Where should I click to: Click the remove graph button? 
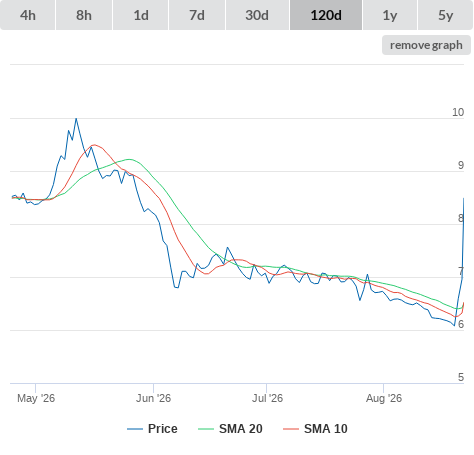tap(426, 45)
